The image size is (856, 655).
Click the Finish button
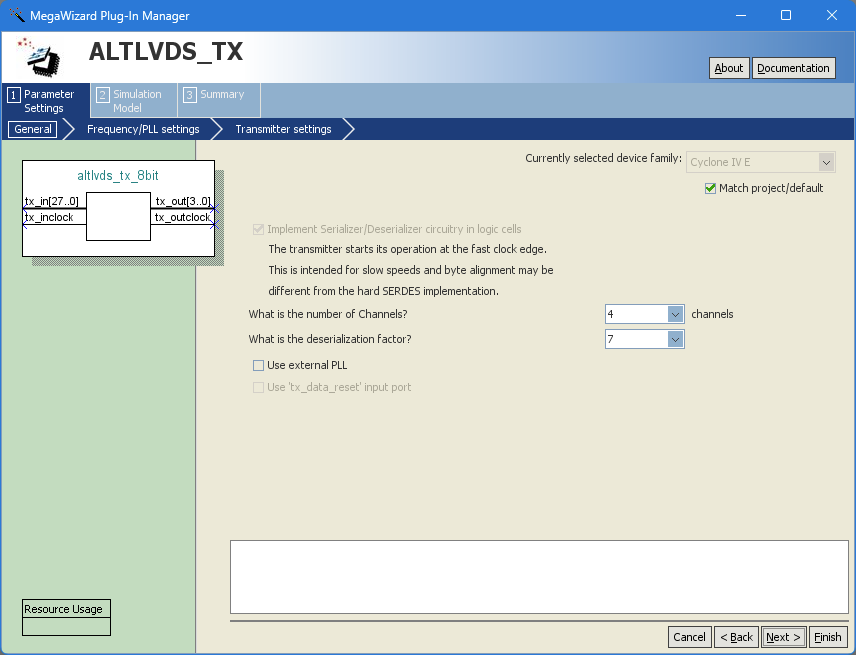pos(828,637)
